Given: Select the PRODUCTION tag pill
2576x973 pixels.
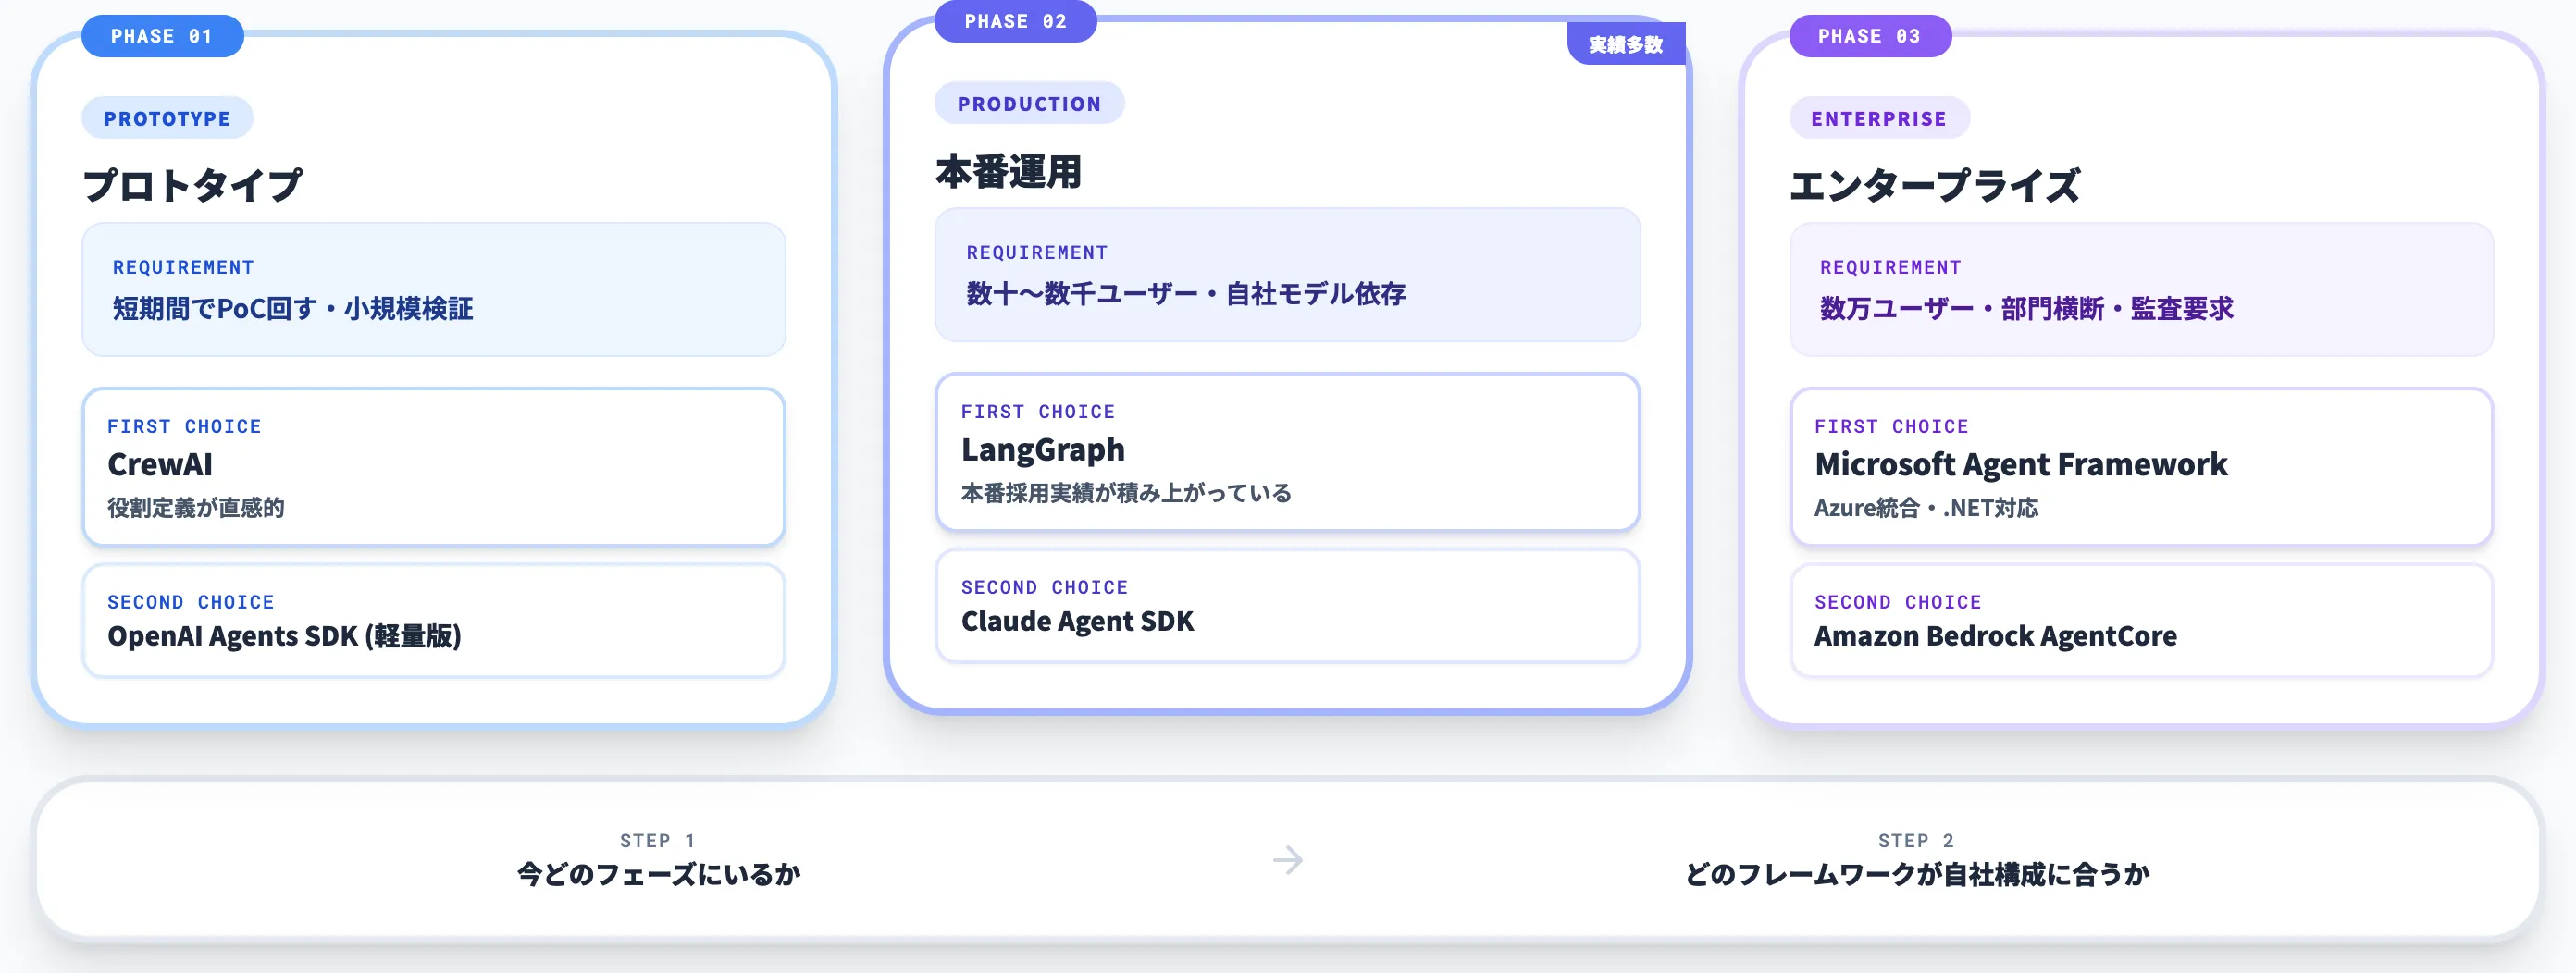Looking at the screenshot, I should [1029, 103].
